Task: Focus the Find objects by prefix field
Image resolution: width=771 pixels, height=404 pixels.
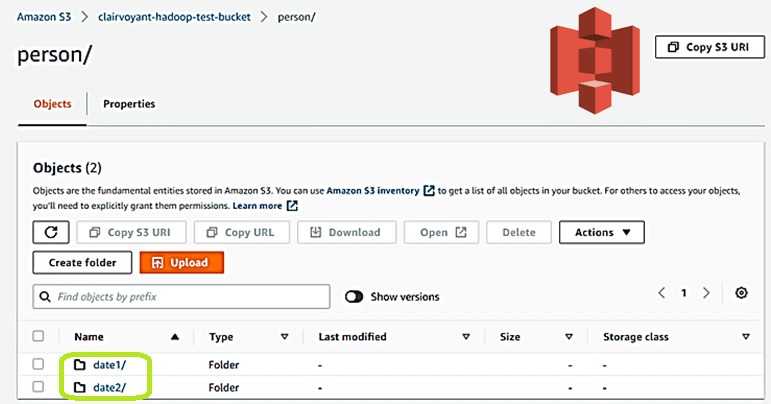Action: click(181, 296)
